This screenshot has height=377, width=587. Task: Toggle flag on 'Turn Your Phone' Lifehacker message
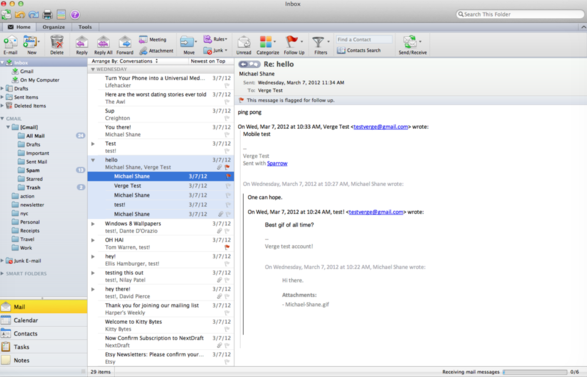click(x=227, y=85)
